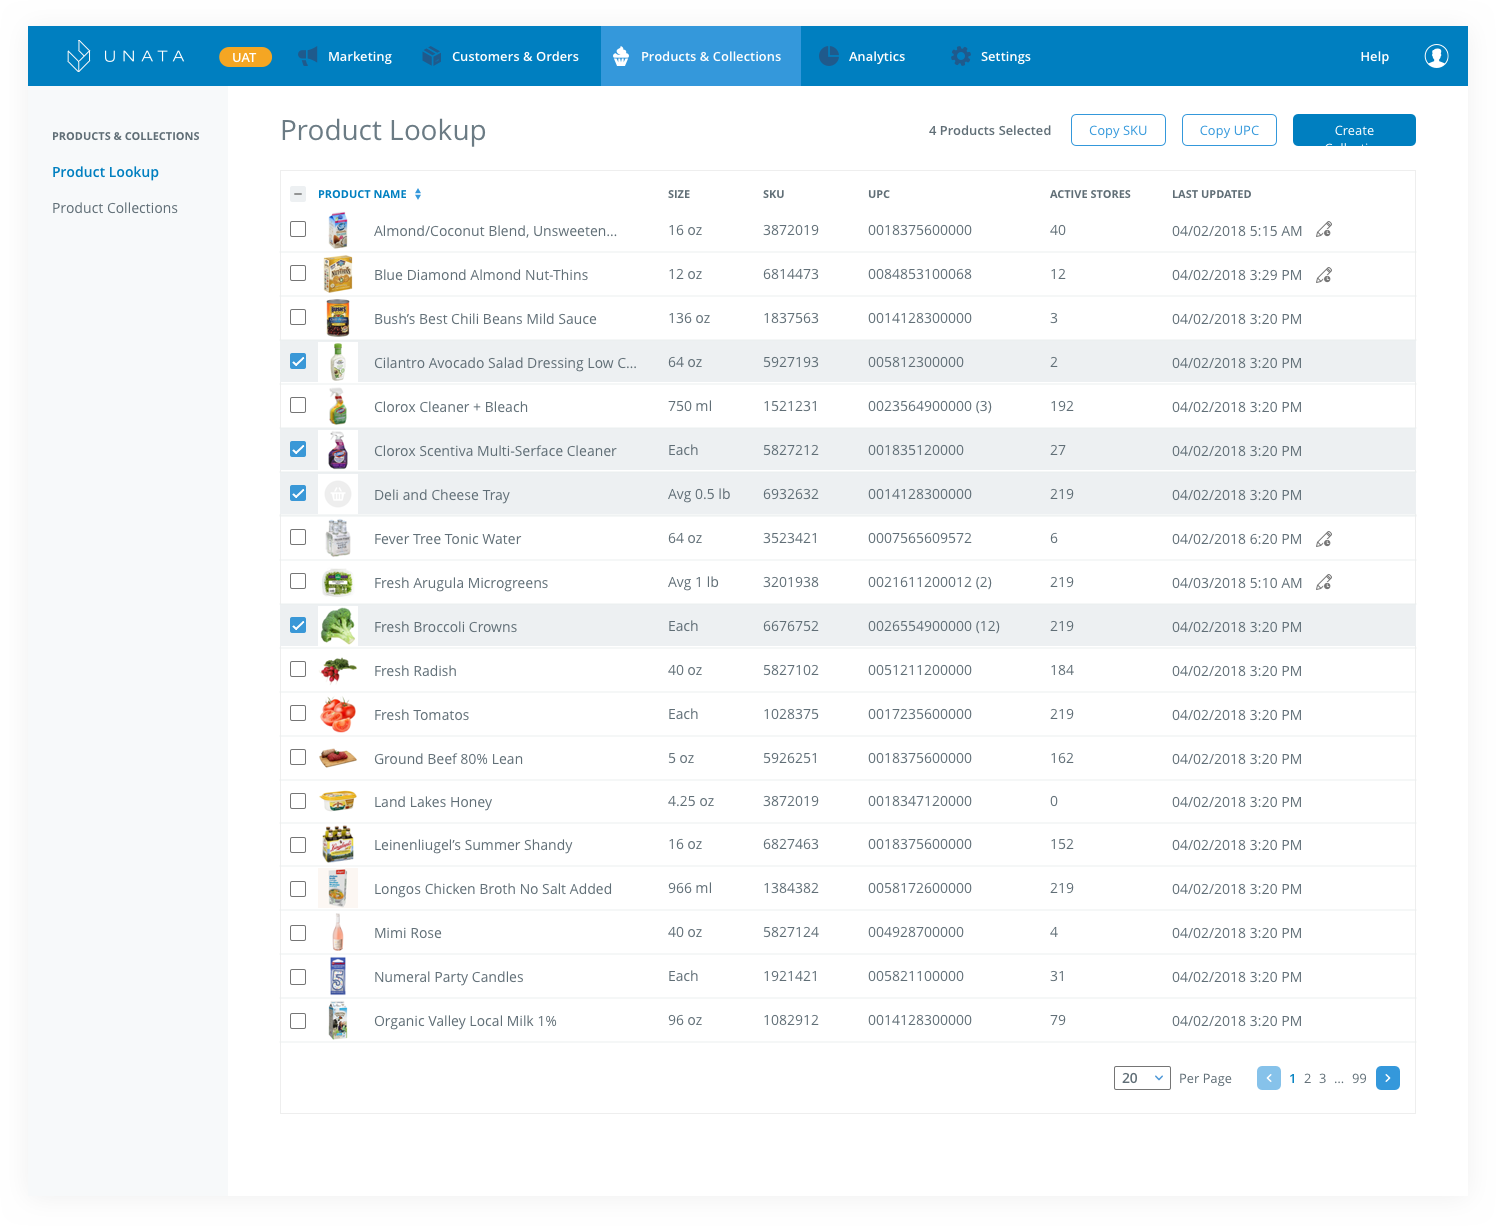Click the Analytics pie chart icon
The height and width of the screenshot is (1226, 1496).
[x=829, y=56]
